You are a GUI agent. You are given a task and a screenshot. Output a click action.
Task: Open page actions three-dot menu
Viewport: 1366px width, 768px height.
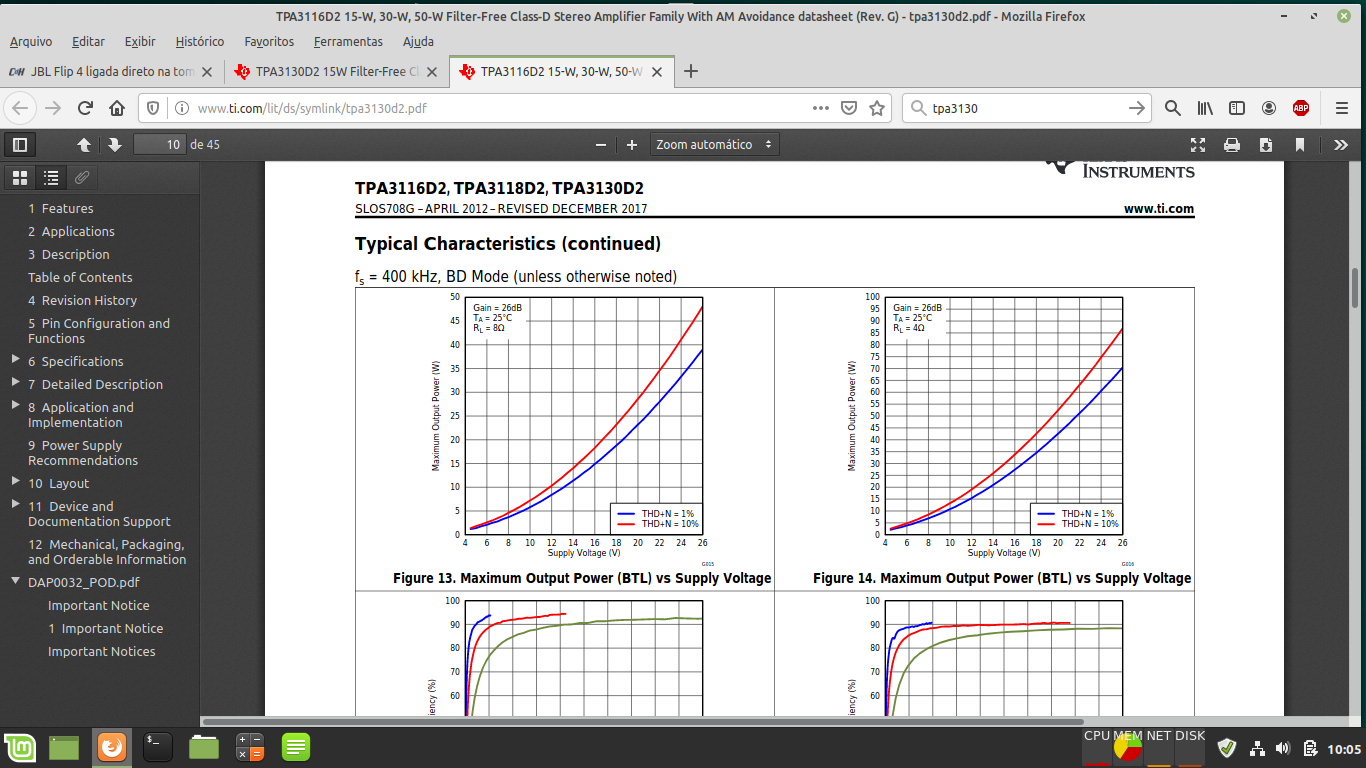(820, 108)
